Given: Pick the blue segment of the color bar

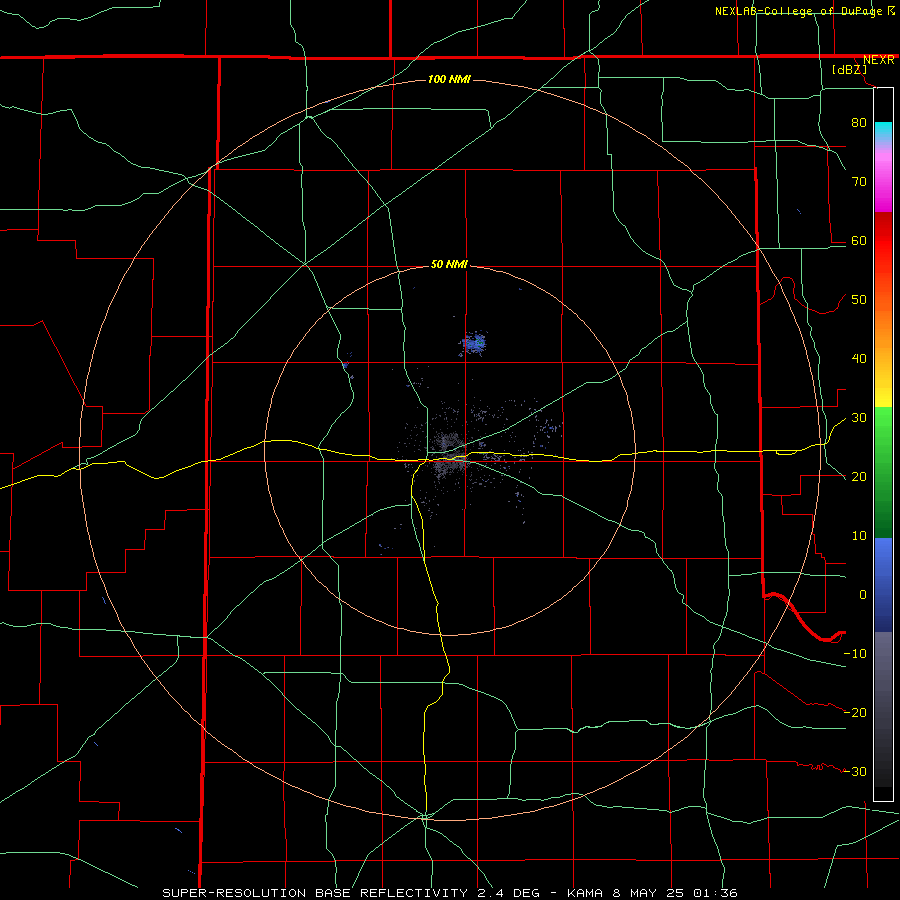Looking at the screenshot, I should 883,584.
